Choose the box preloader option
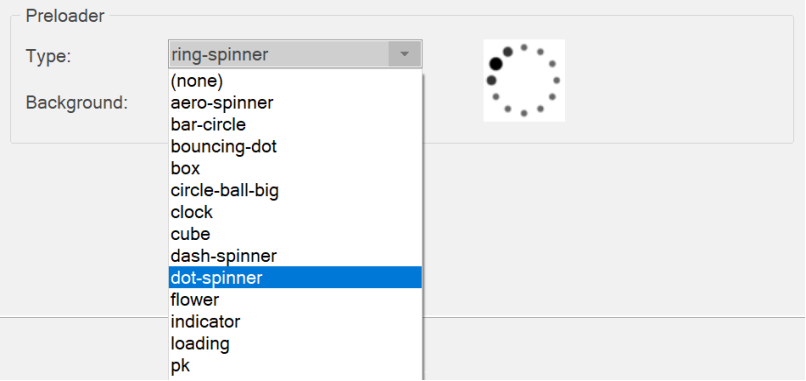This screenshot has height=381, width=806. tap(295, 169)
